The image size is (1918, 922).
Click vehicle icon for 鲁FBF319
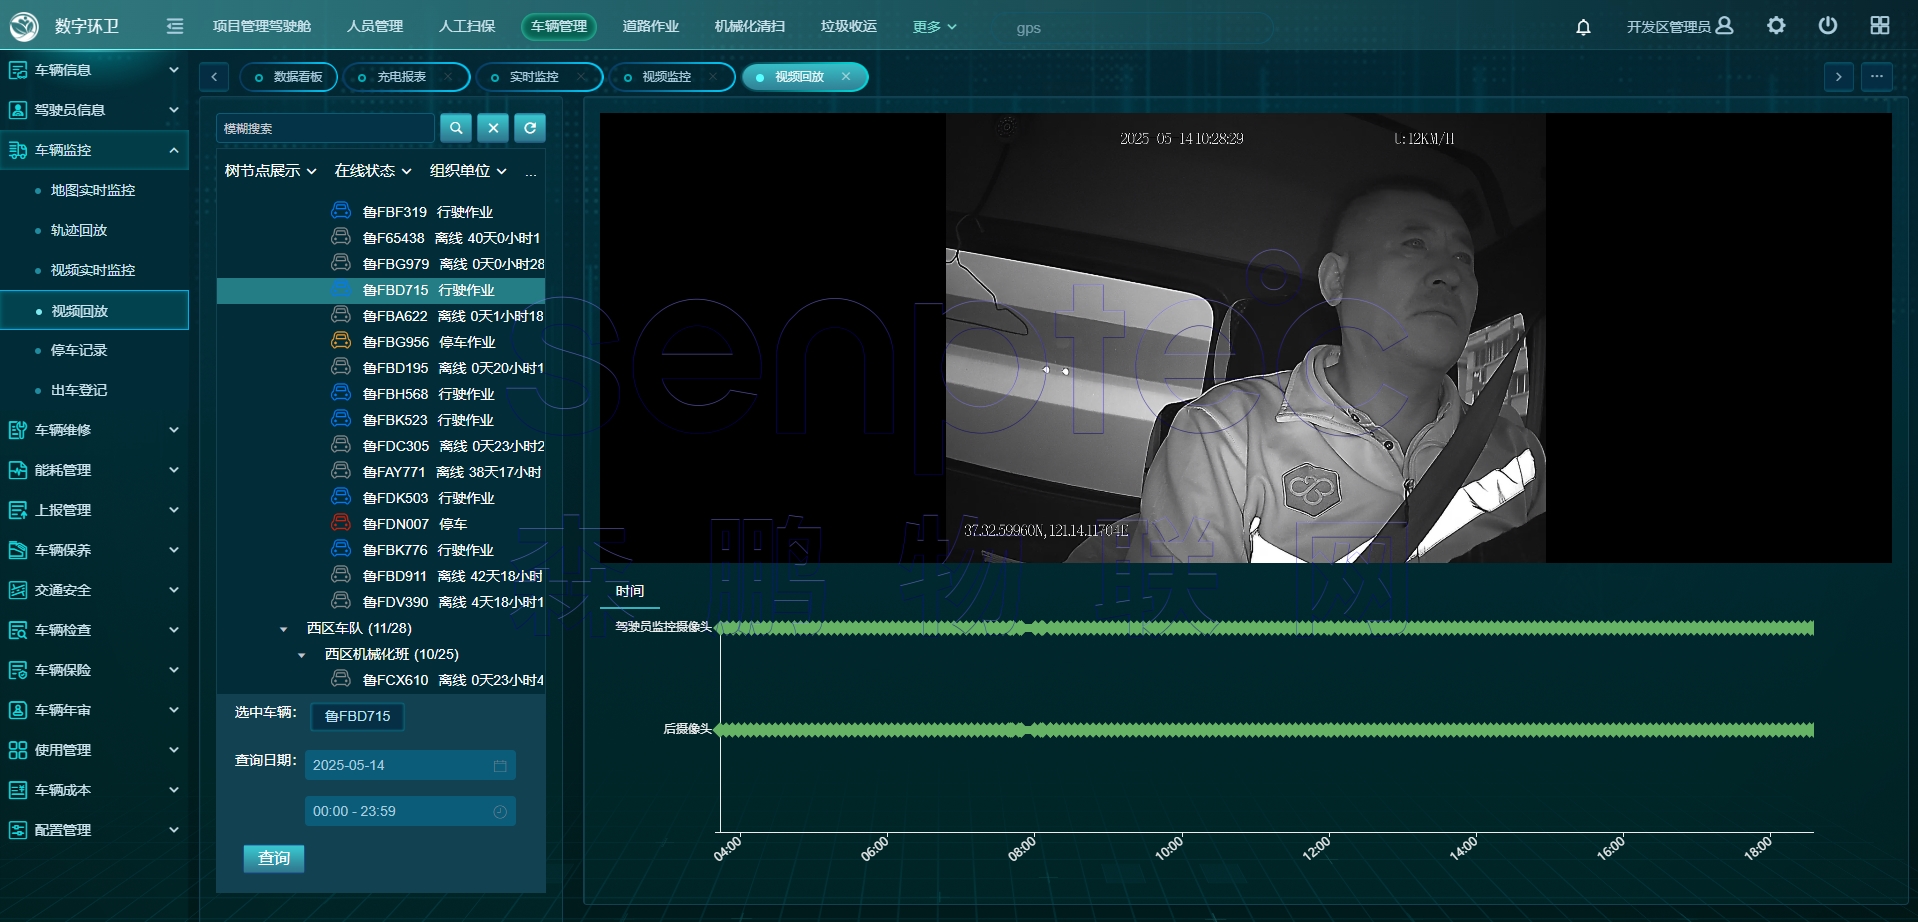[x=341, y=210]
